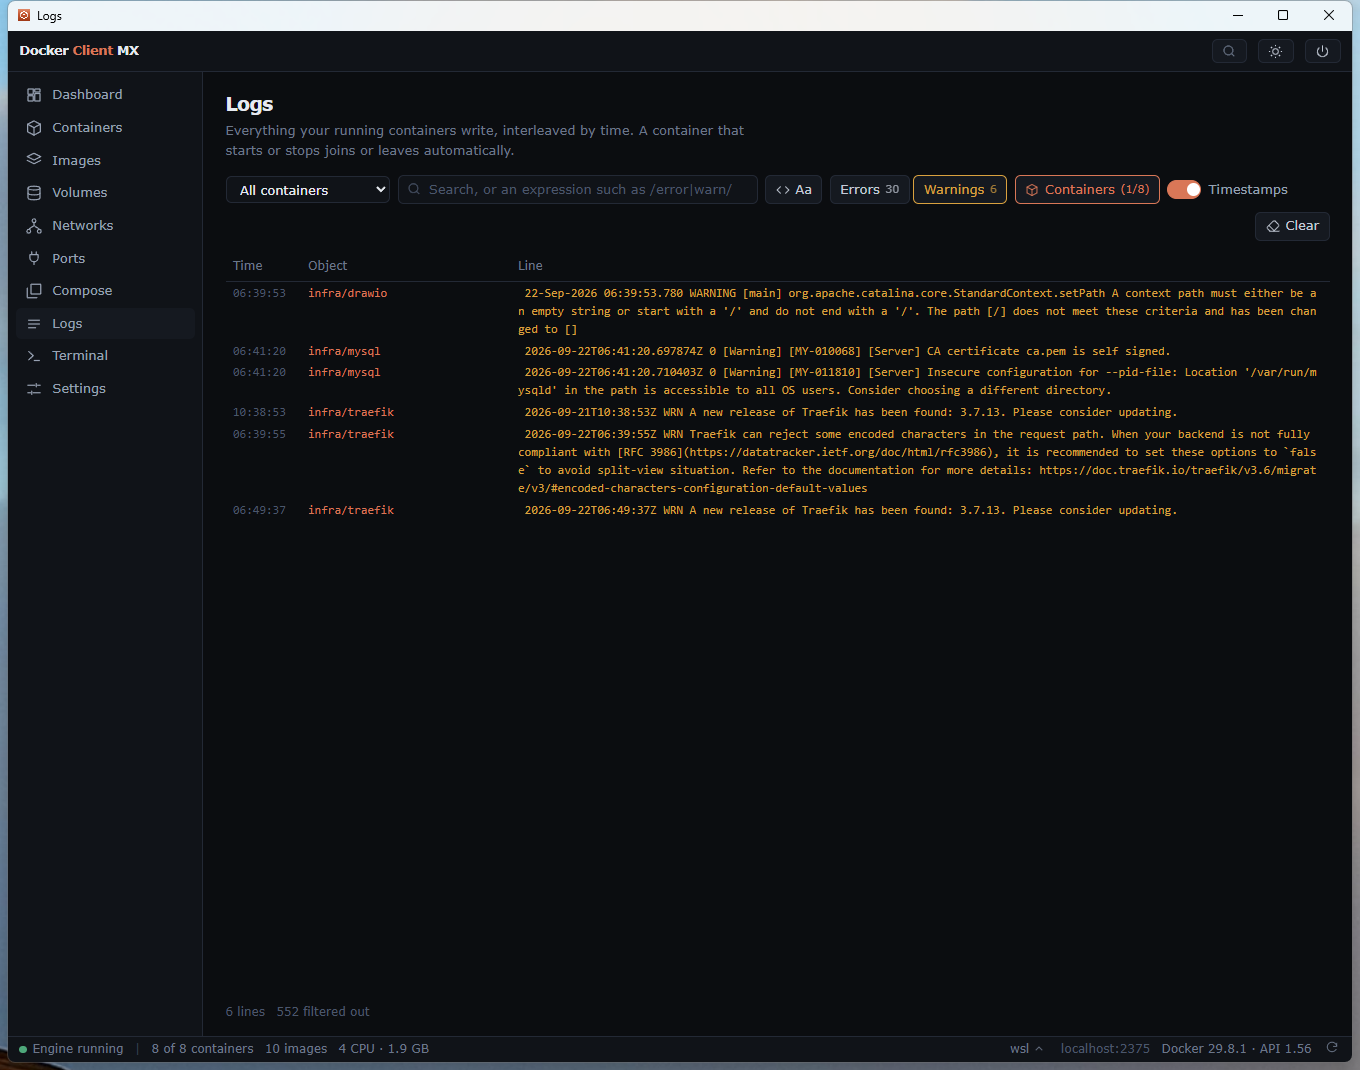Image resolution: width=1360 pixels, height=1070 pixels.
Task: Click the Networks node icon in the sidebar
Action: click(x=34, y=226)
